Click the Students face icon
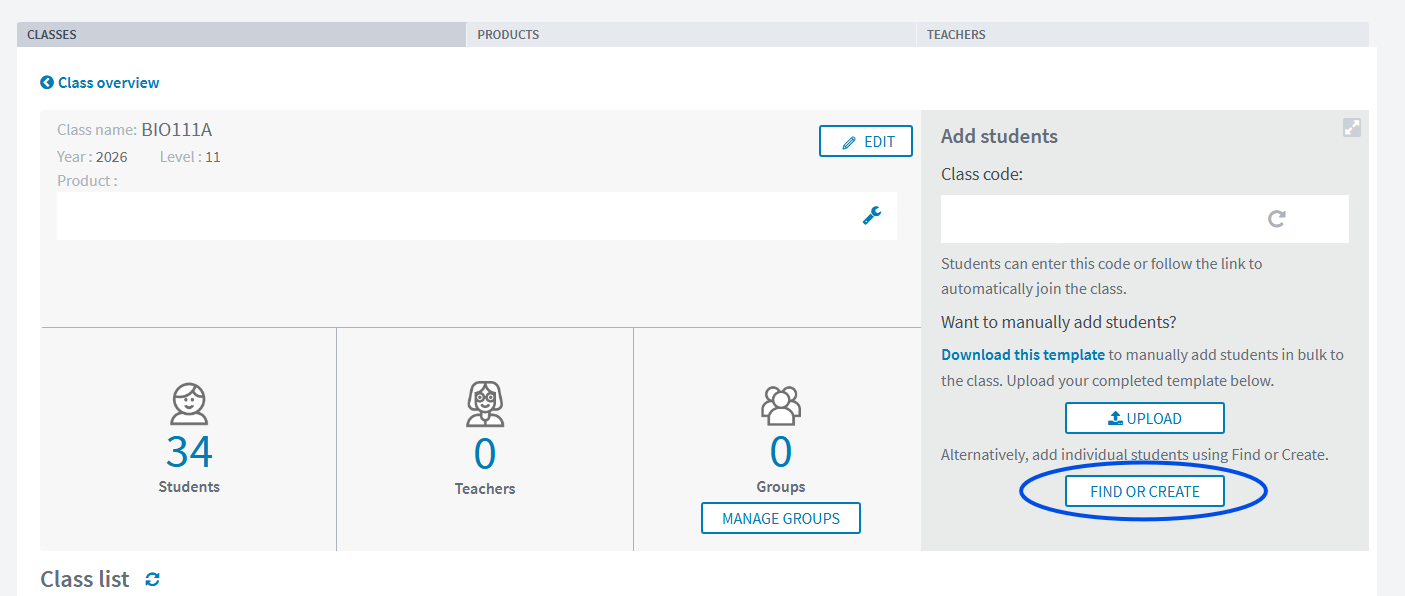1405x596 pixels. 189,404
